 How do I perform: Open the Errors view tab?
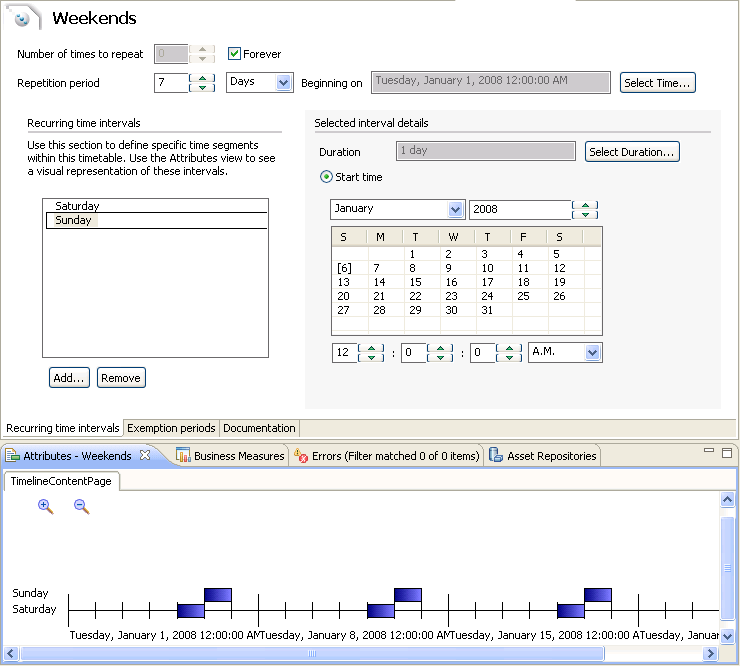tap(387, 455)
